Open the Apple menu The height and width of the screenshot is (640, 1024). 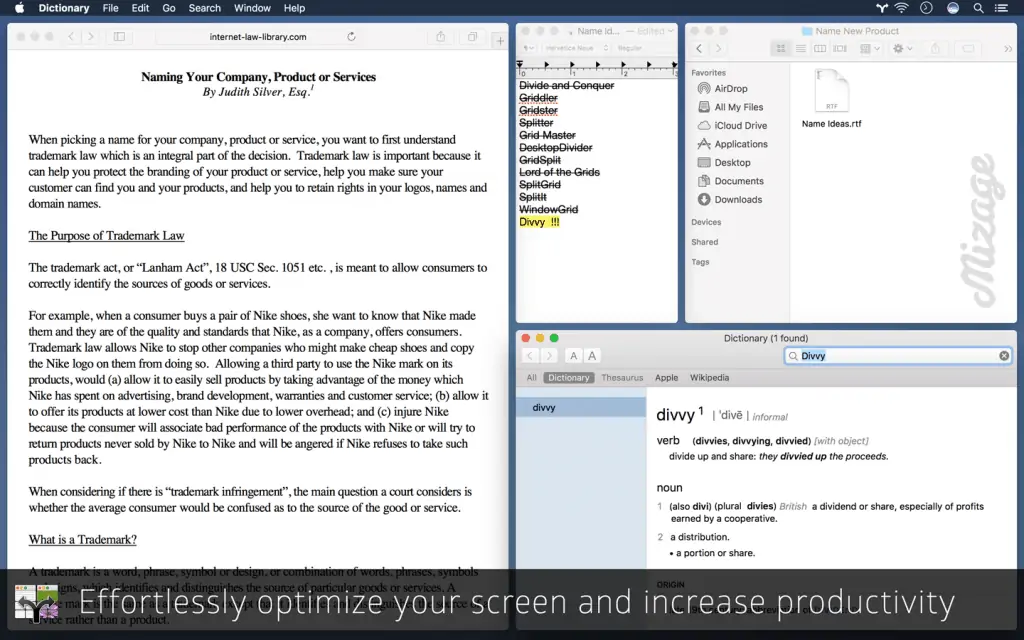(x=19, y=8)
